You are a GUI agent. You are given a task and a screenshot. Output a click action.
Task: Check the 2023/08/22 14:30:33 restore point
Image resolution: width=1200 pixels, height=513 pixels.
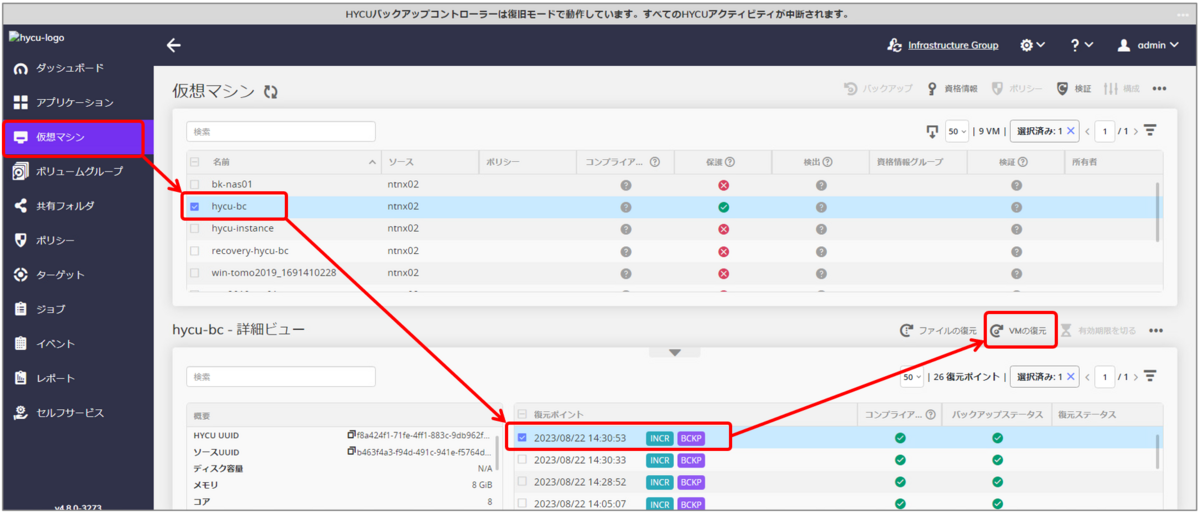click(522, 460)
